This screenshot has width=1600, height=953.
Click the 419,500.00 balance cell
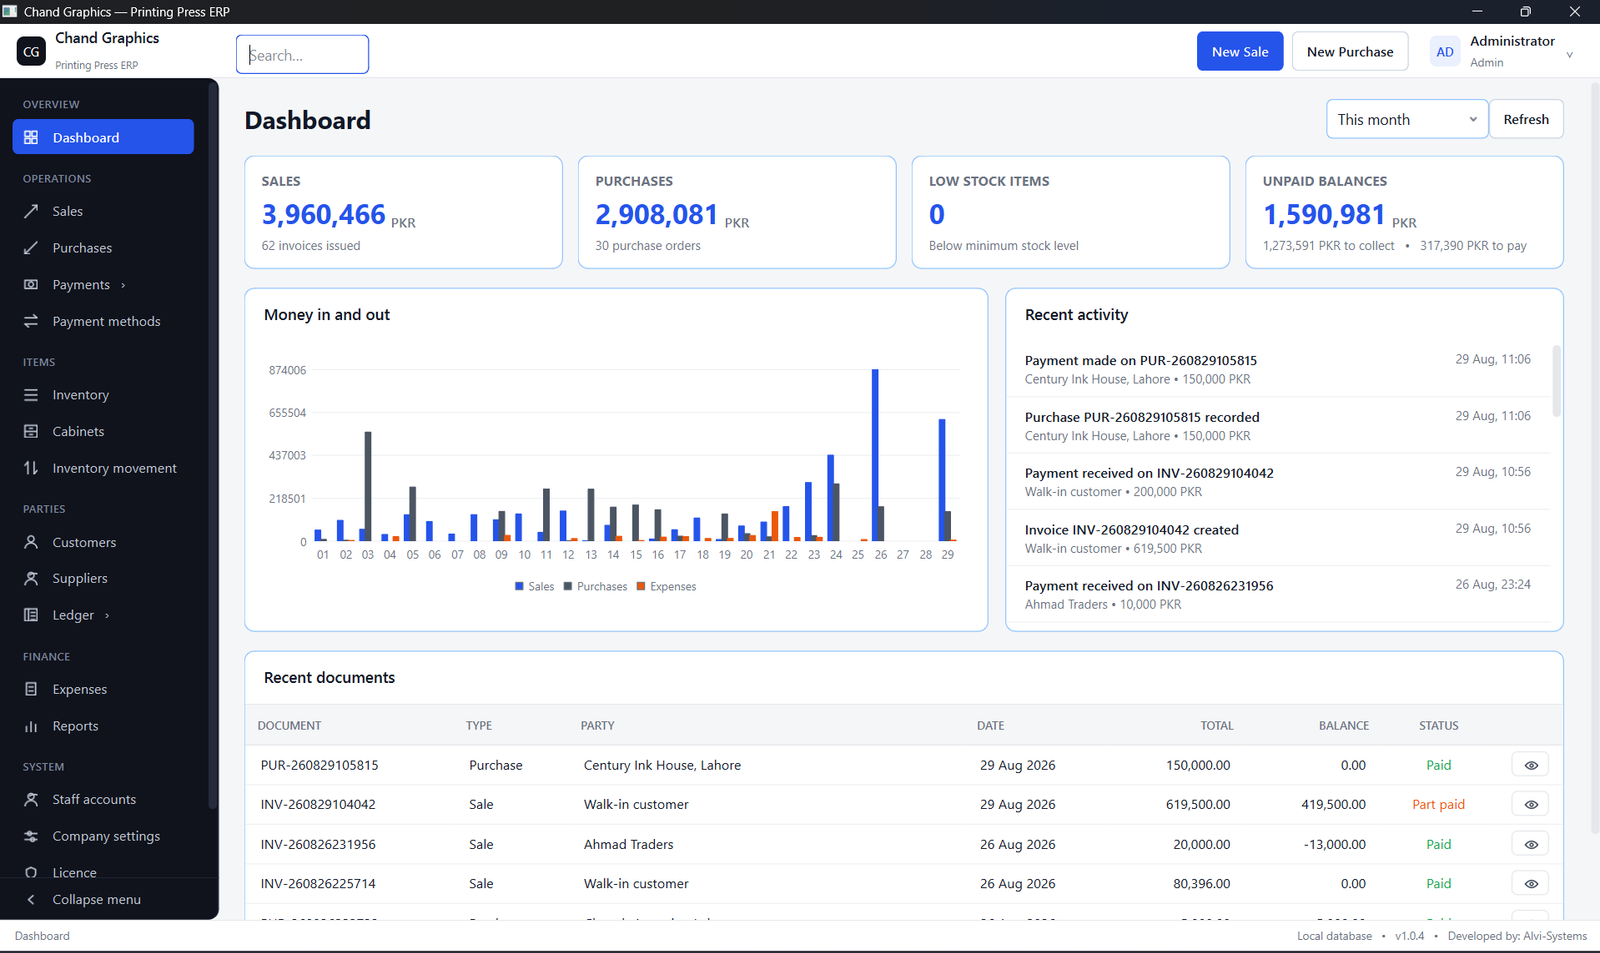1333,804
